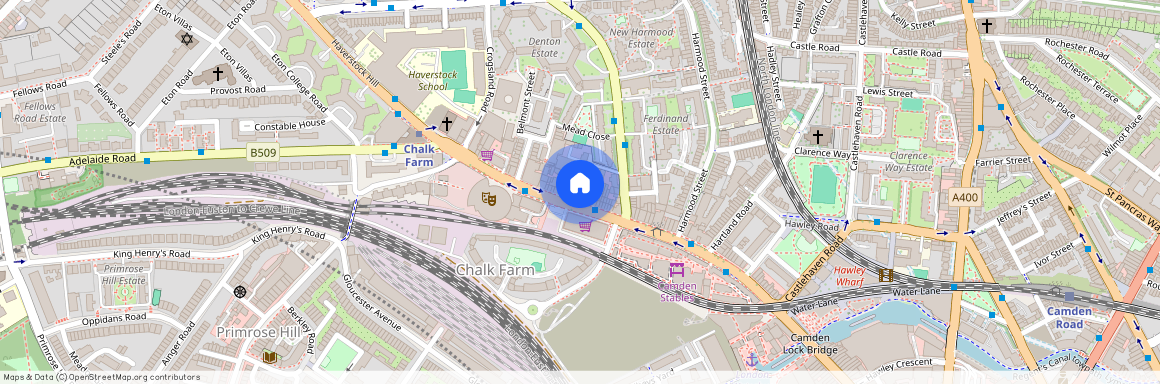Screen dimensions: 1160x384
Task: Click the grey Chalk Farm neighbourhood label
Action: click(x=495, y=270)
